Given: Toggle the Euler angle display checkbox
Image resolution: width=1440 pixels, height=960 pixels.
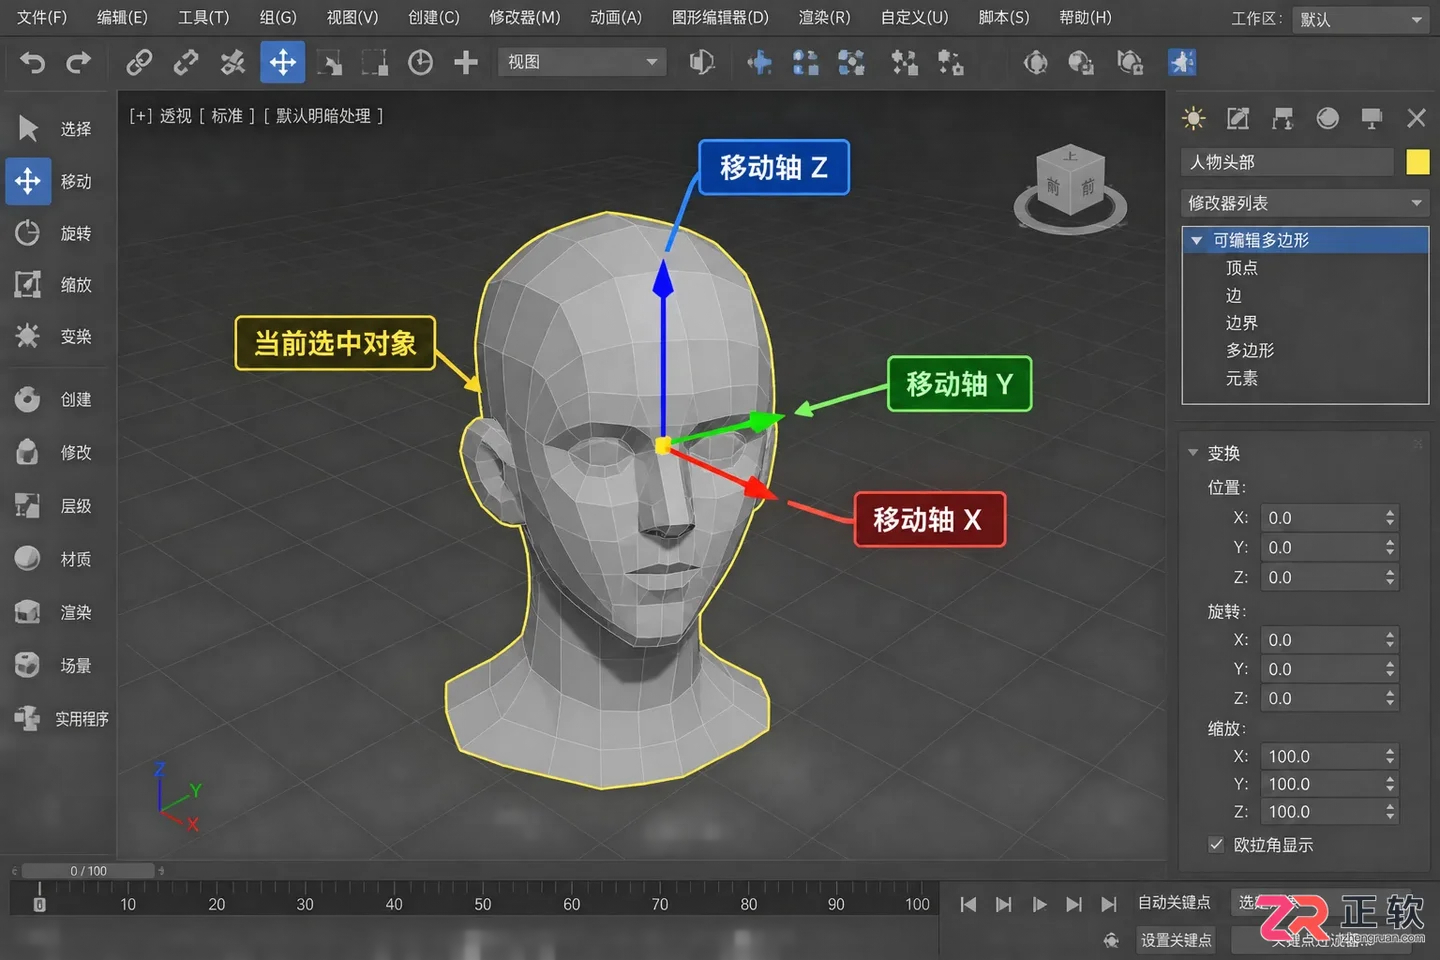Looking at the screenshot, I should point(1216,844).
